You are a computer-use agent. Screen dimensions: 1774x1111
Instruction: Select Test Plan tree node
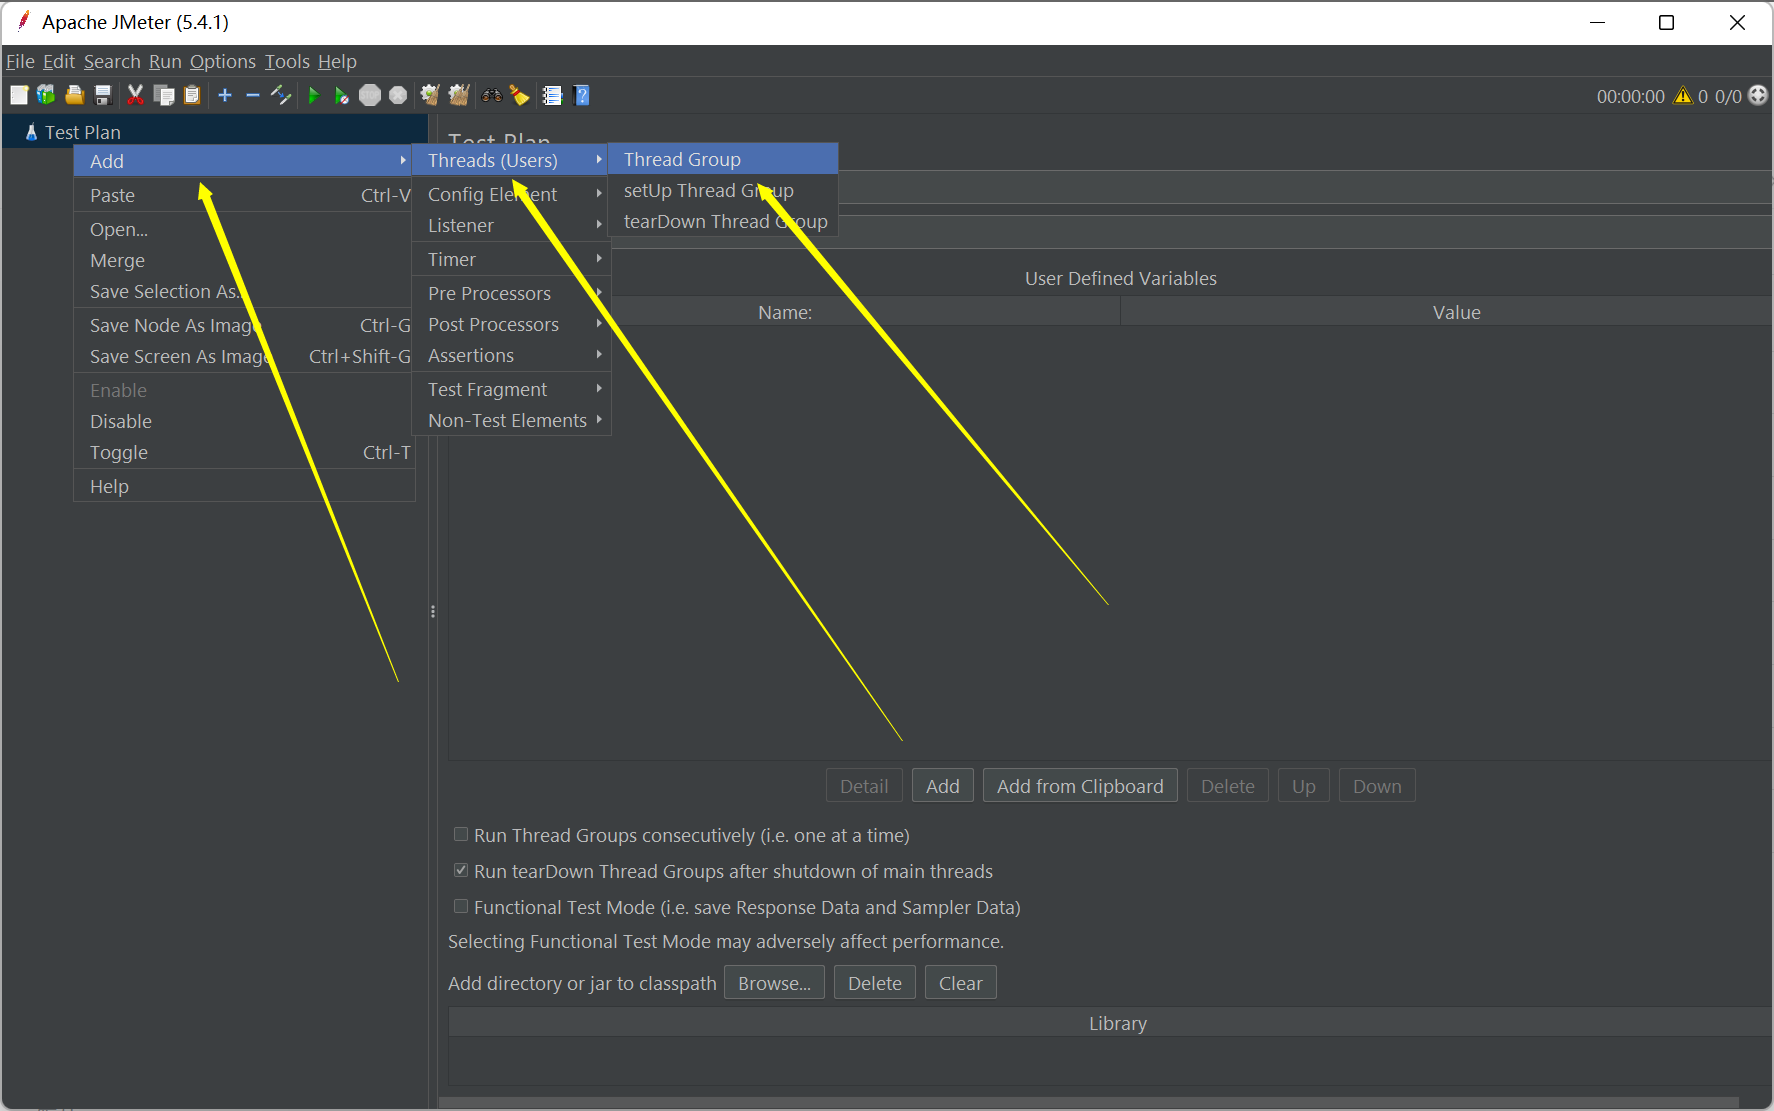(82, 132)
